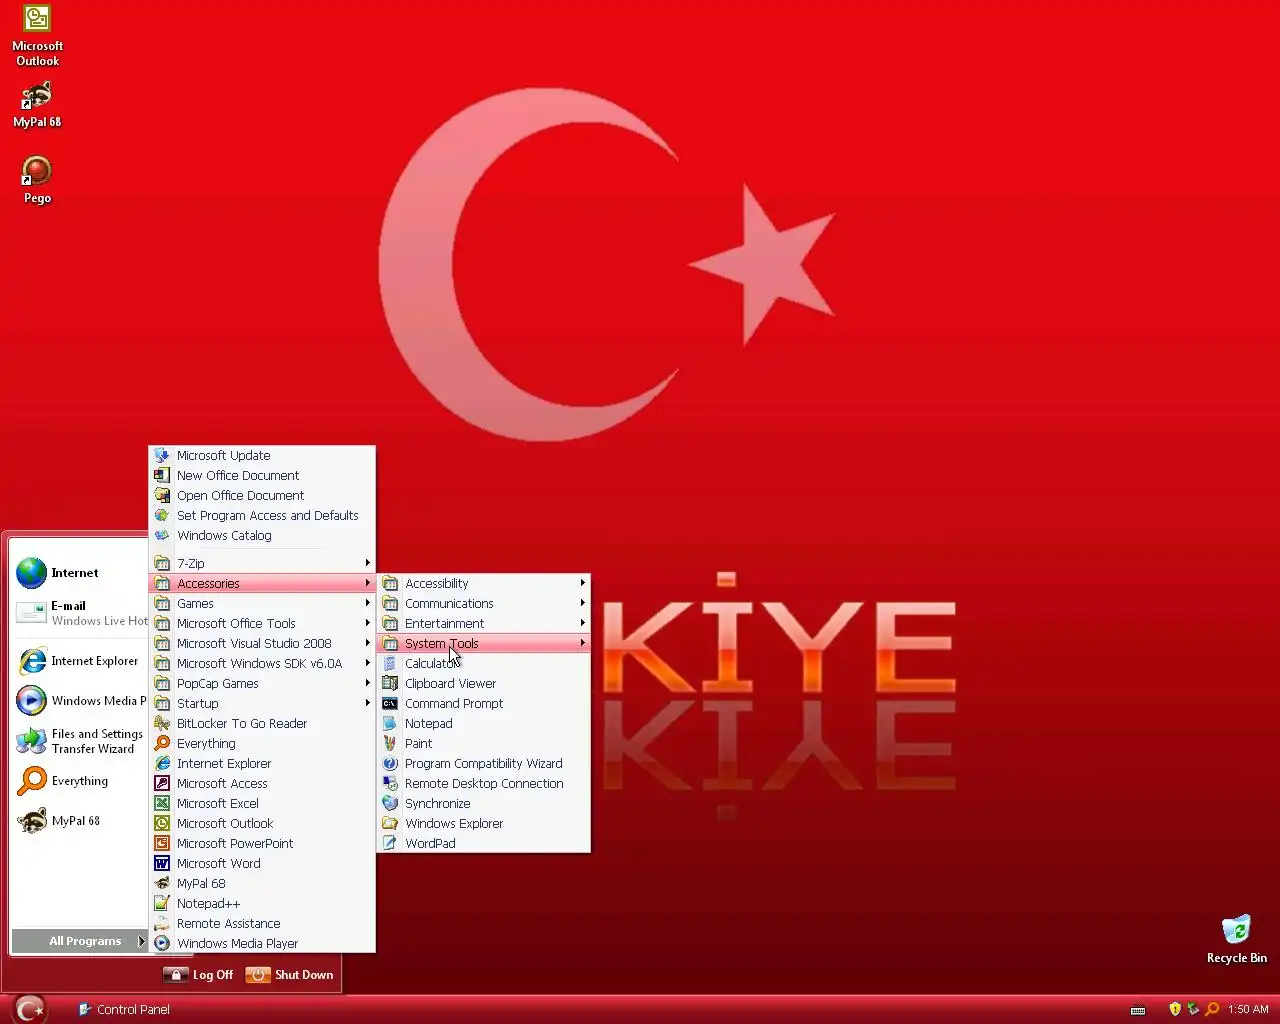This screenshot has height=1024, width=1280.
Task: Switch to Control Panel taskbar button
Action: coord(124,1009)
